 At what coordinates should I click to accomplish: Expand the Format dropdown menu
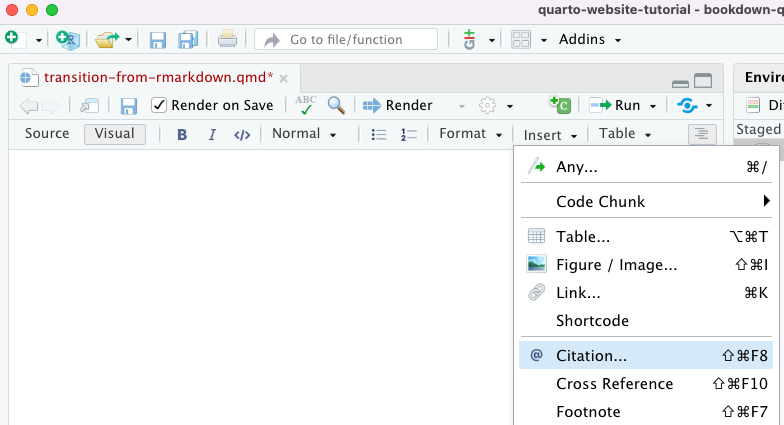(470, 134)
